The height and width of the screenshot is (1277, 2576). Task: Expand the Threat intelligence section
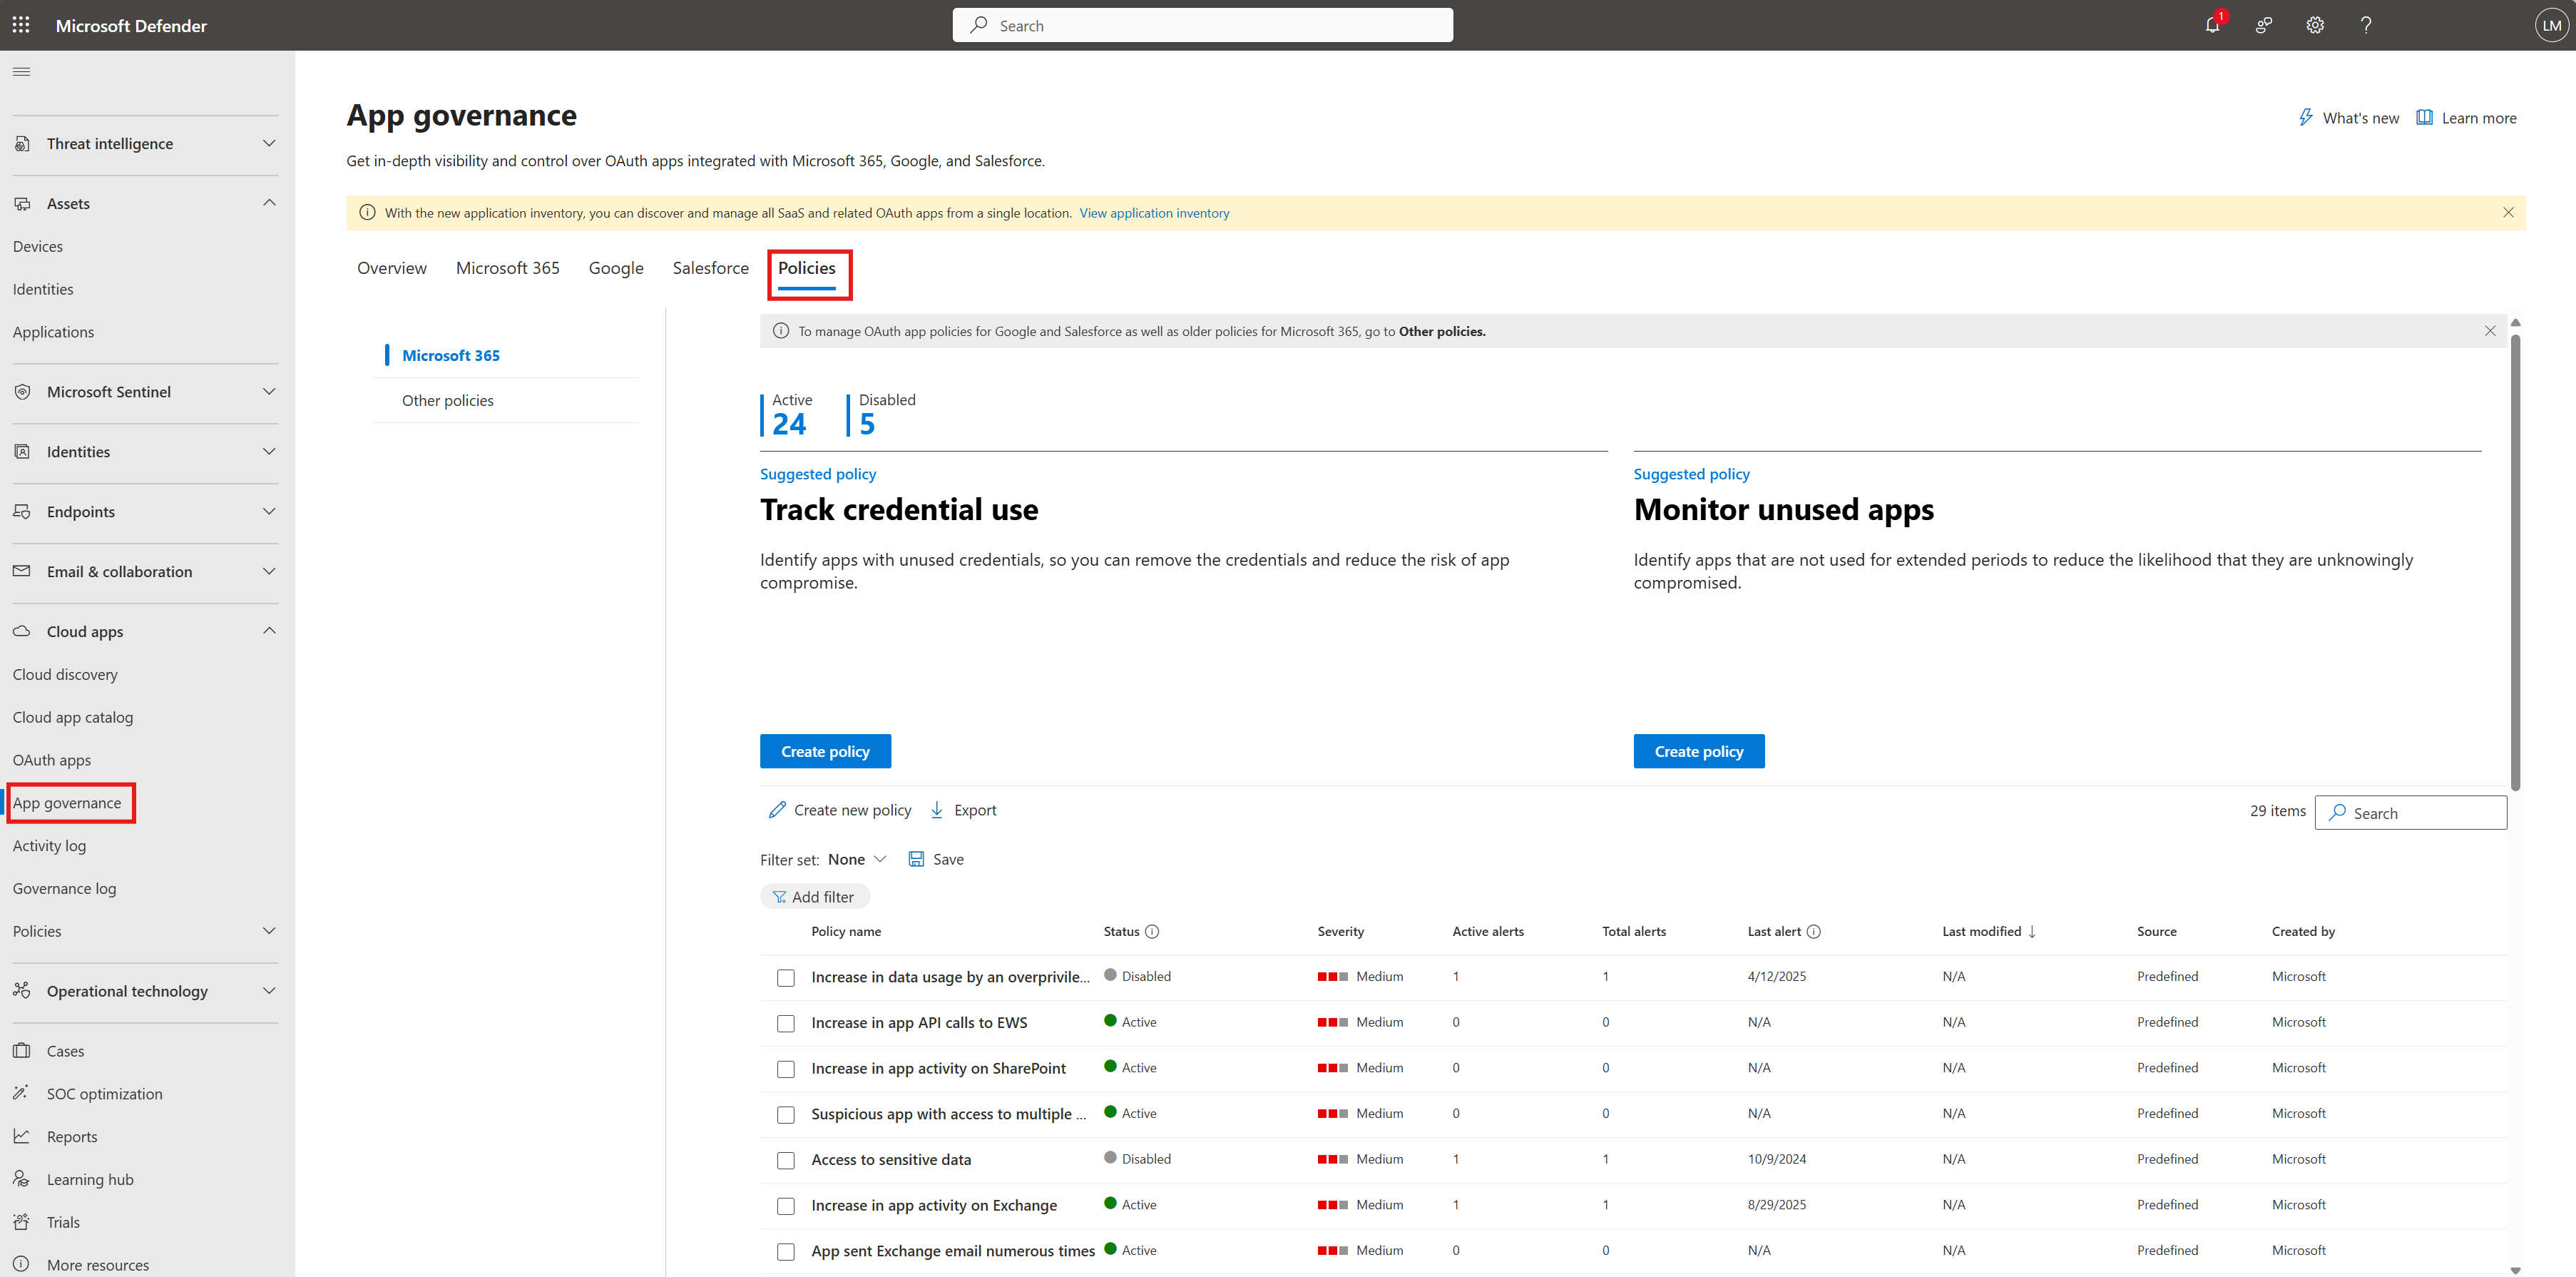(269, 144)
